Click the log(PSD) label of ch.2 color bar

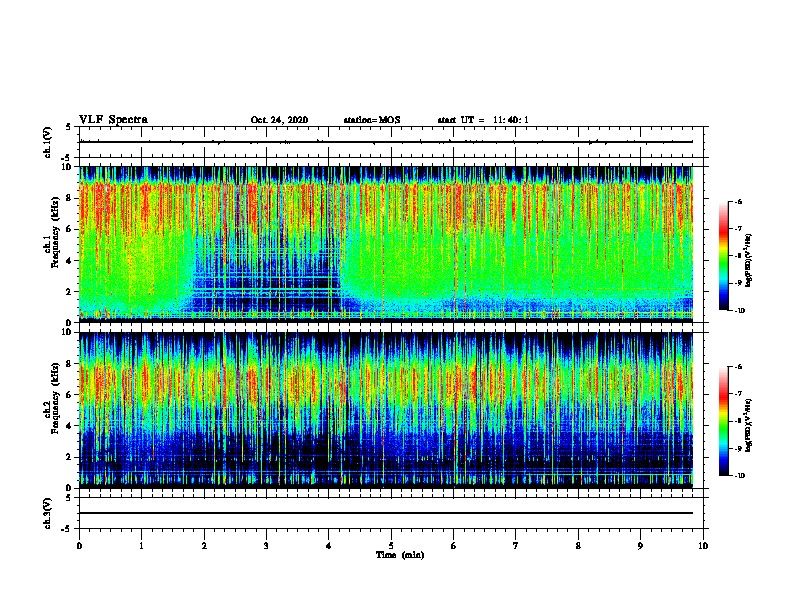(748, 426)
